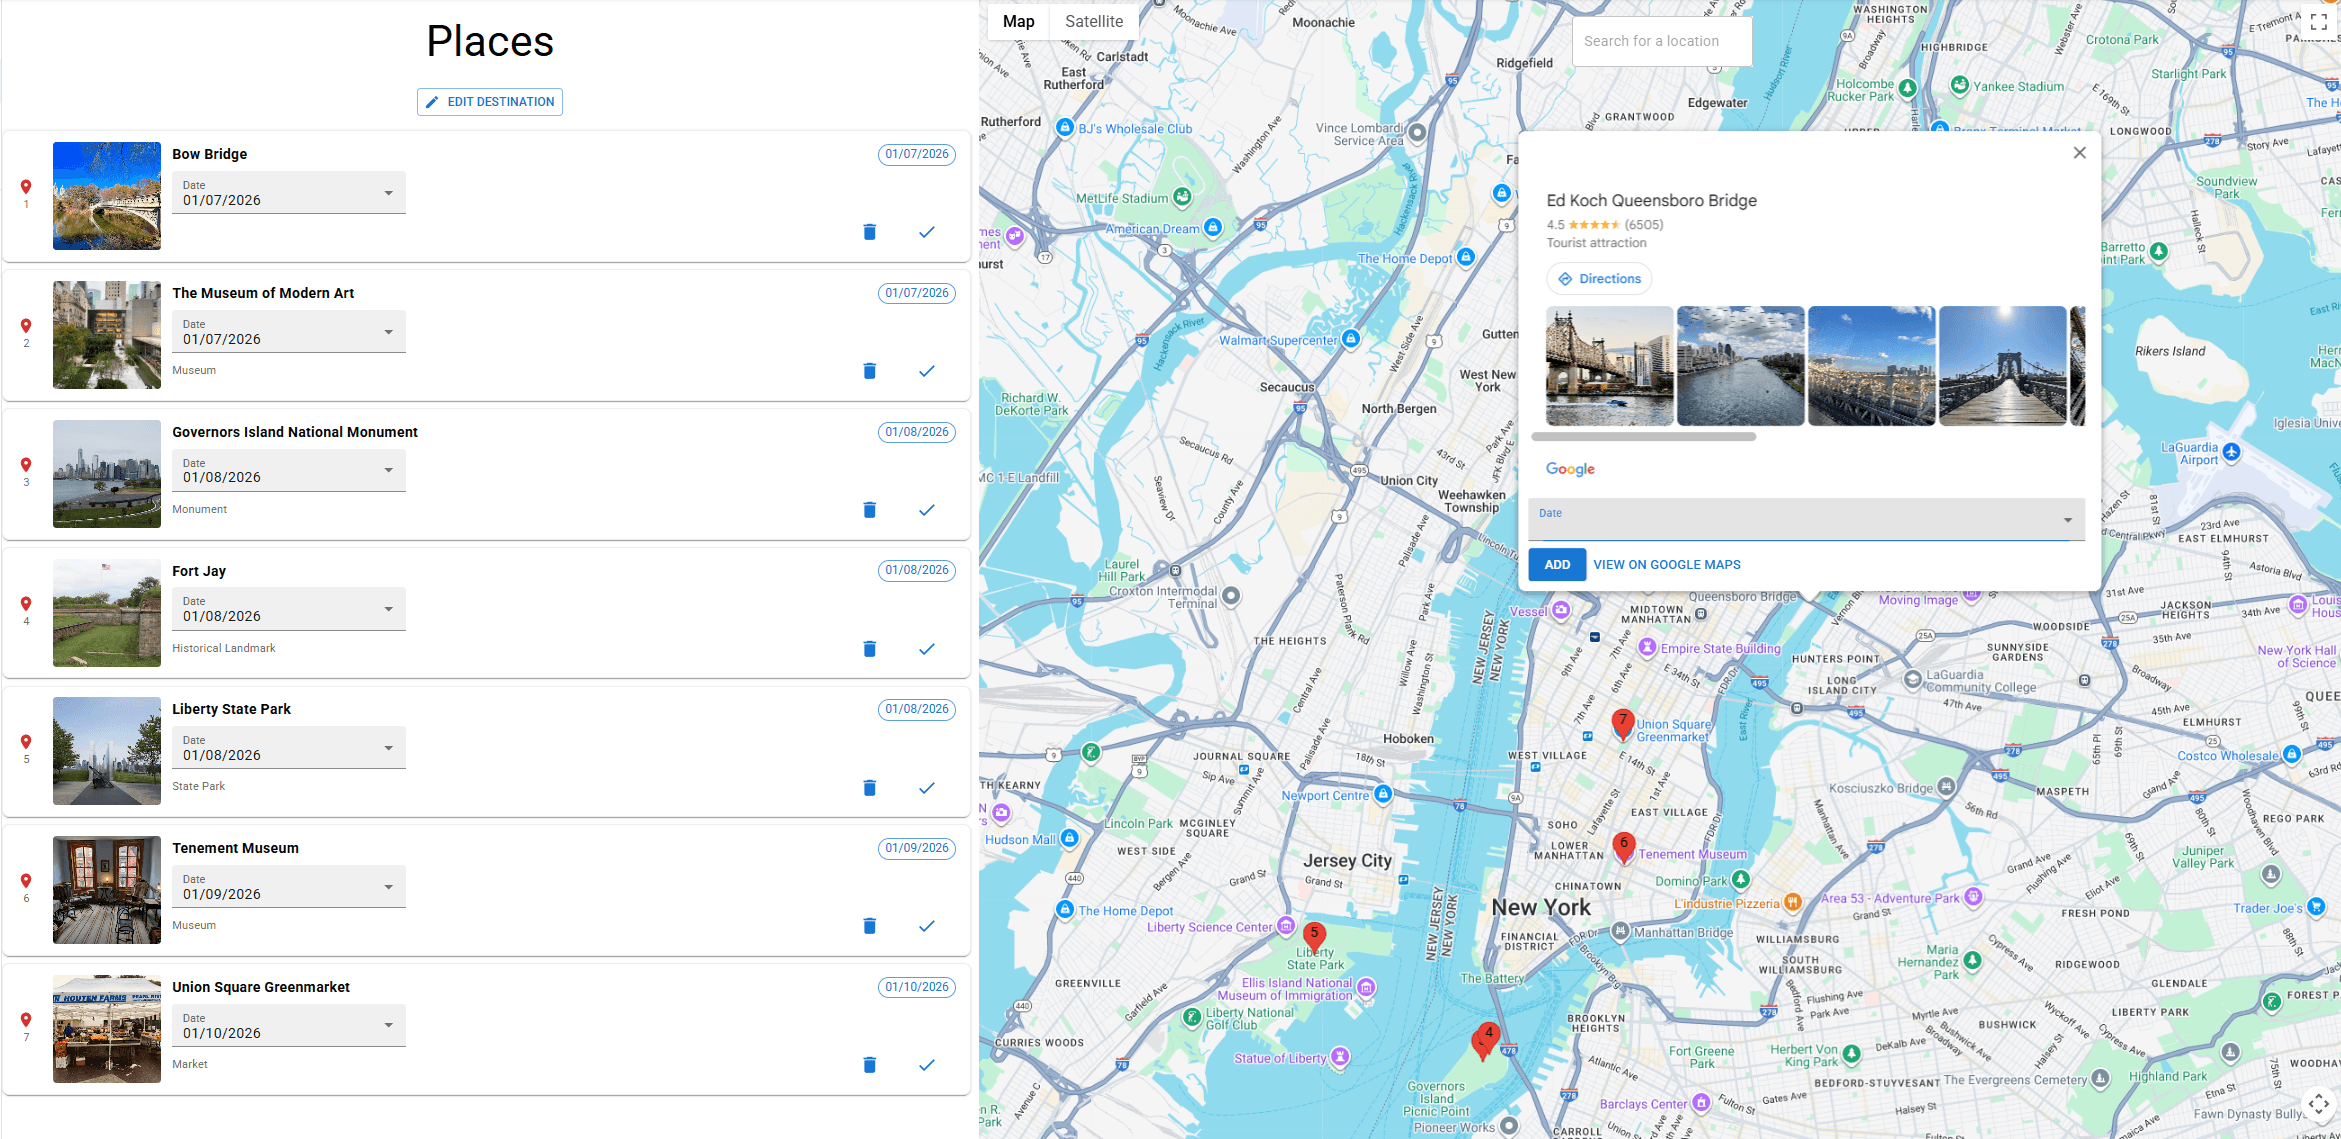The image size is (2341, 1139).
Task: Open the first Queensboro Bridge photo thumbnail
Action: (1609, 365)
